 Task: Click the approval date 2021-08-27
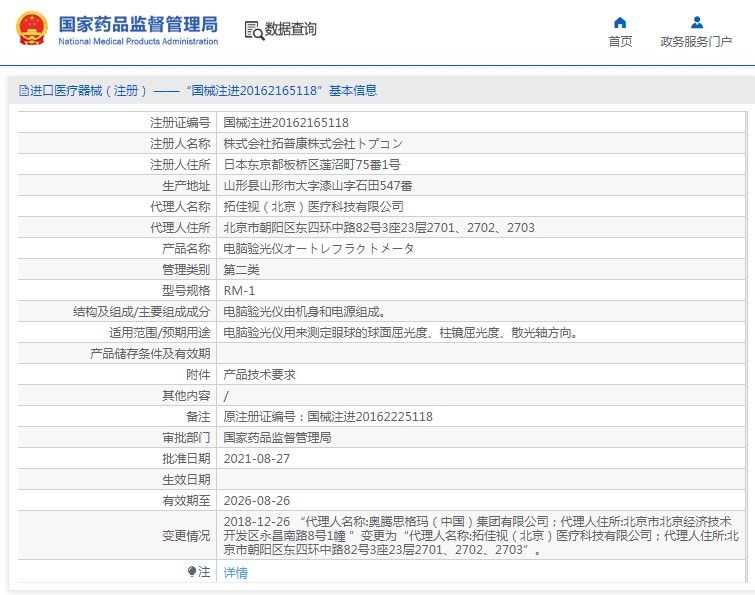[x=256, y=458]
